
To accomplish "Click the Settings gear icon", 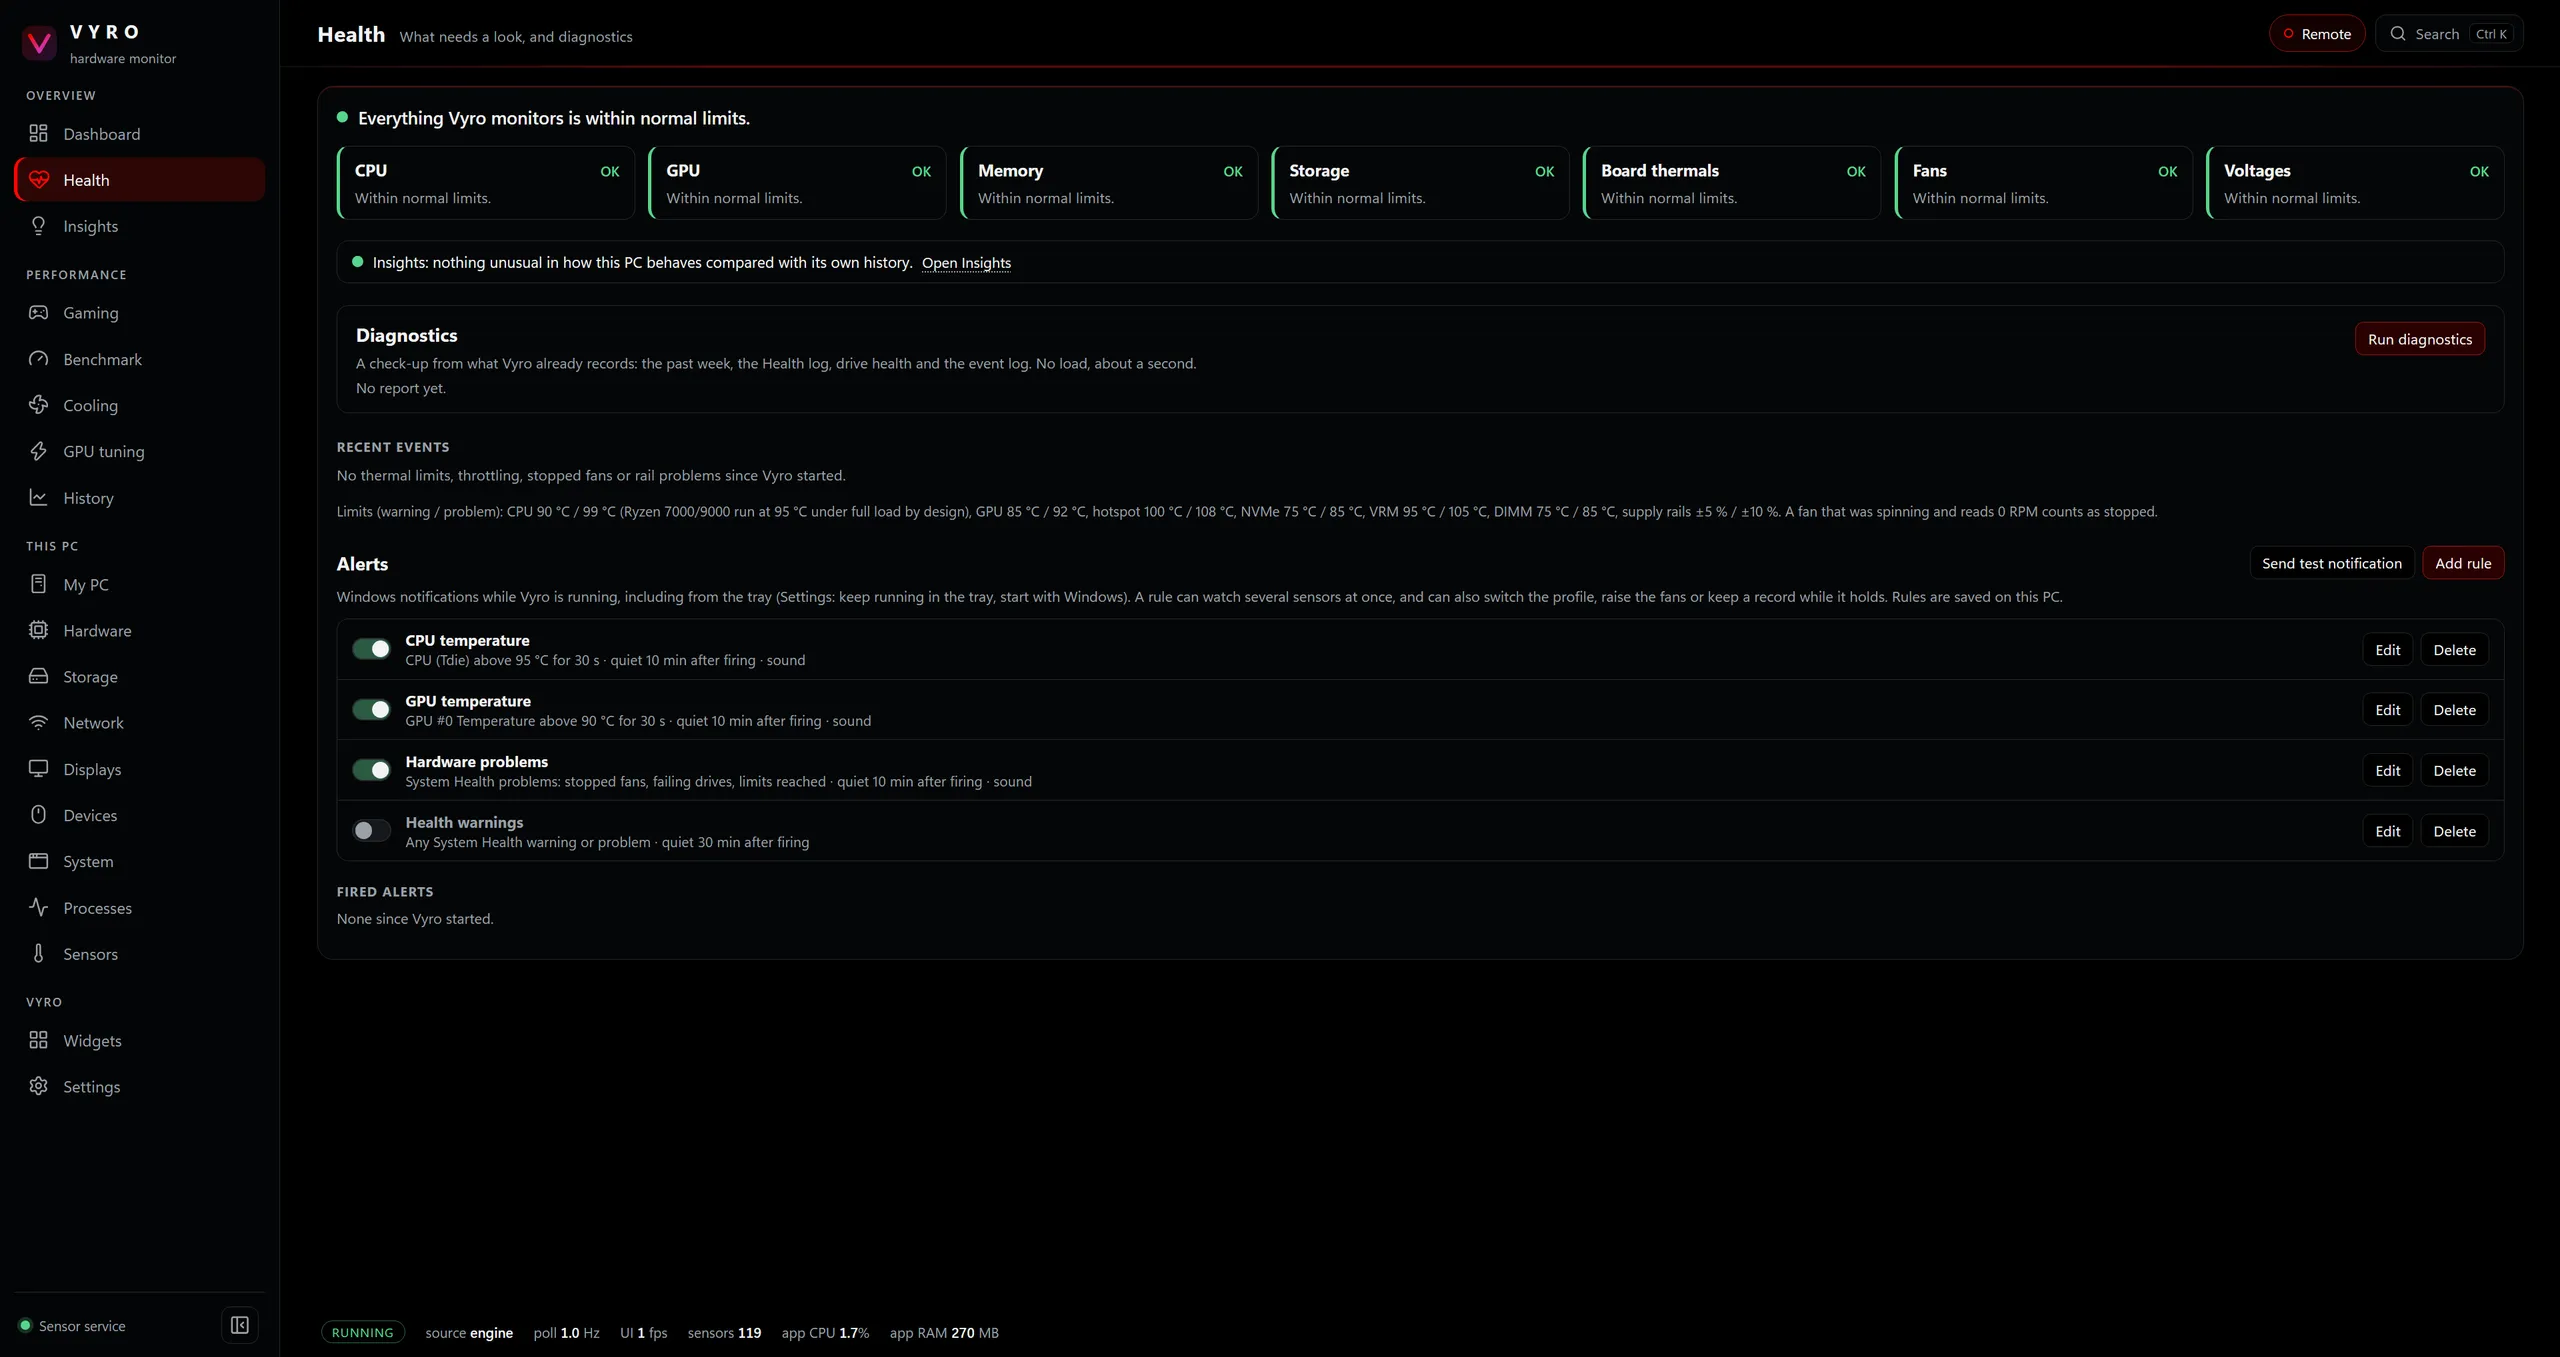I will tap(38, 1086).
